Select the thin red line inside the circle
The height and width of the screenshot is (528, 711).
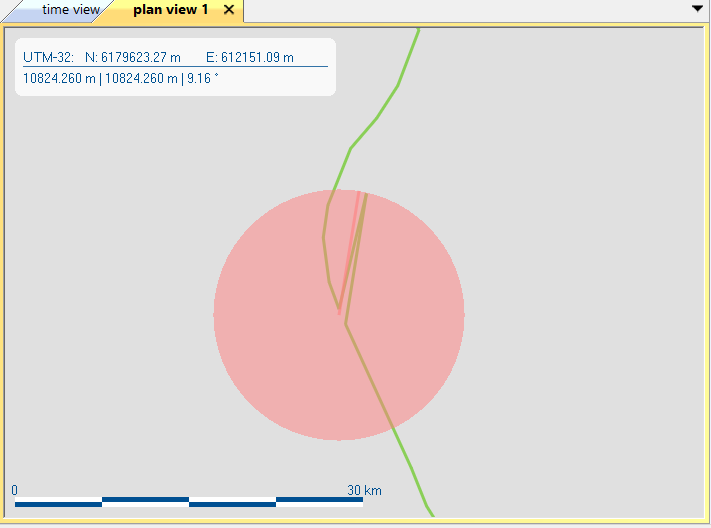click(349, 250)
